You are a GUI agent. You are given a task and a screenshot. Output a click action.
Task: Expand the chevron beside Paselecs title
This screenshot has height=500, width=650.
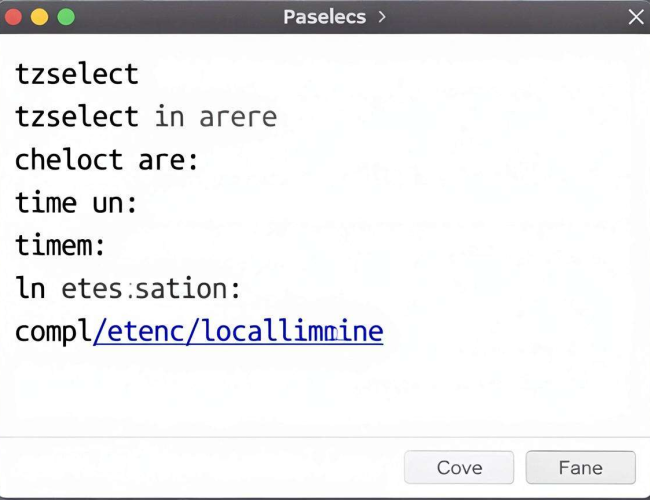point(382,17)
